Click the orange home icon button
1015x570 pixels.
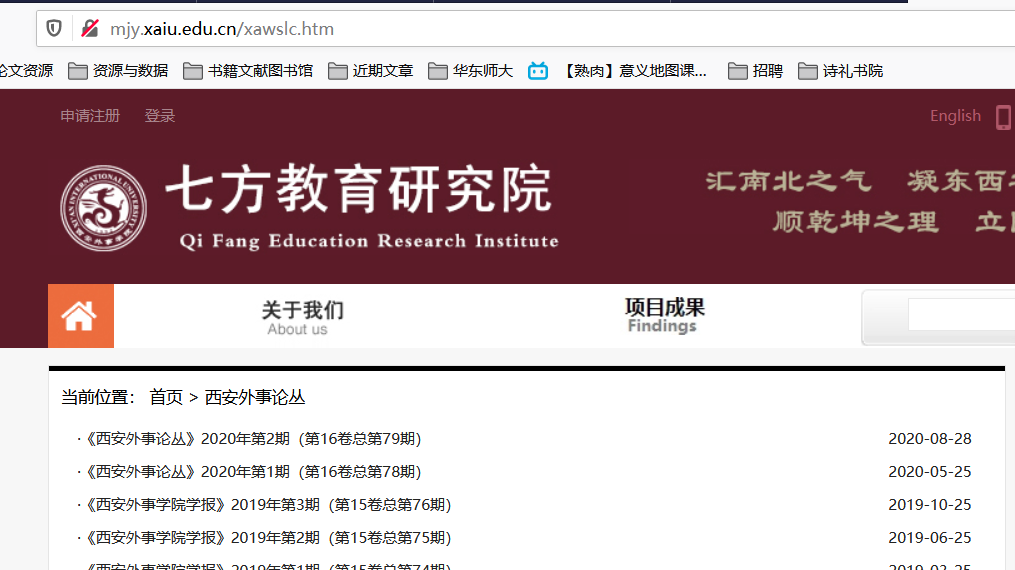(x=81, y=316)
